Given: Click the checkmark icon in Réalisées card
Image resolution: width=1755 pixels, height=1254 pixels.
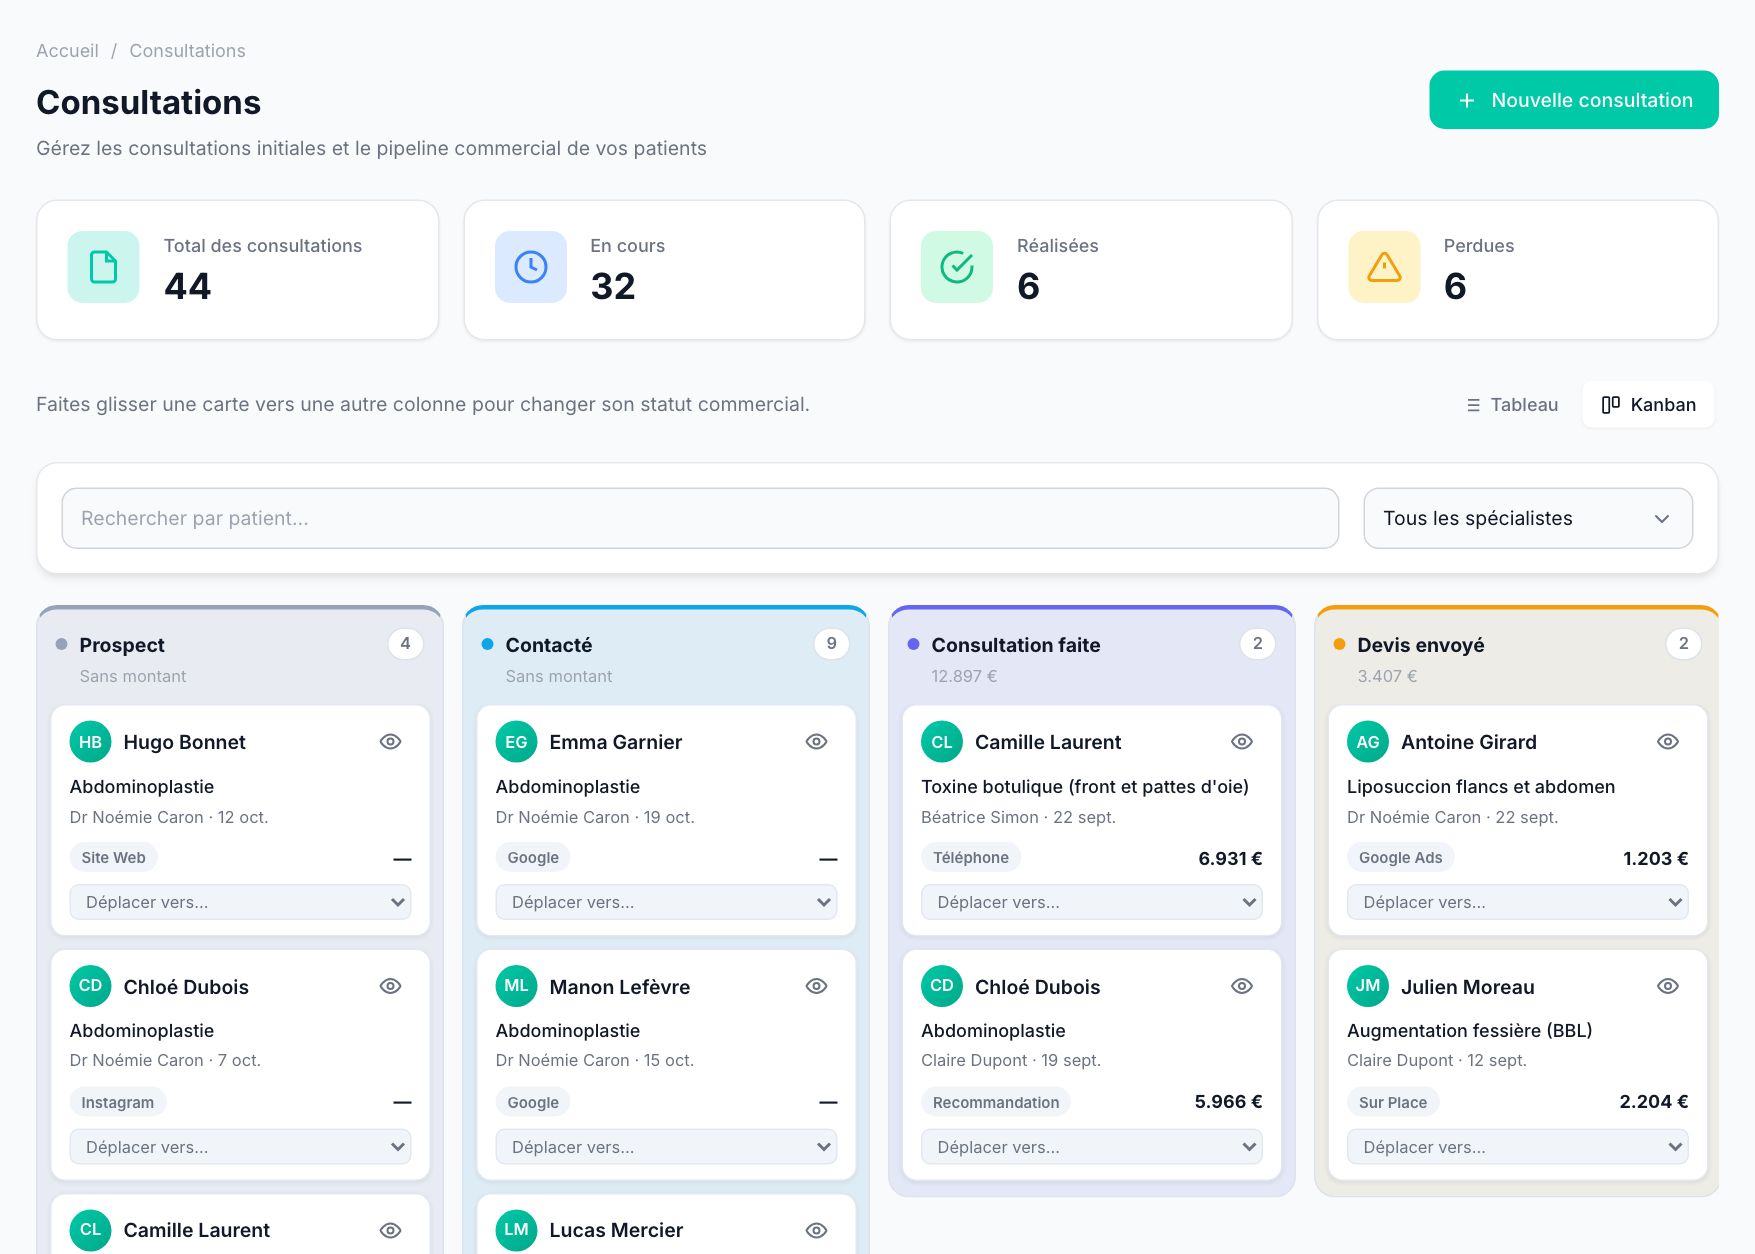Looking at the screenshot, I should (x=957, y=267).
